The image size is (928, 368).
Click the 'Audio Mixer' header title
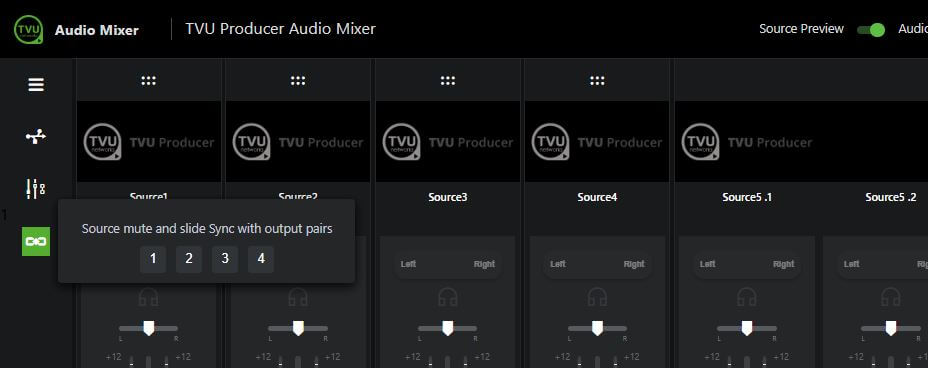pyautogui.click(x=96, y=30)
